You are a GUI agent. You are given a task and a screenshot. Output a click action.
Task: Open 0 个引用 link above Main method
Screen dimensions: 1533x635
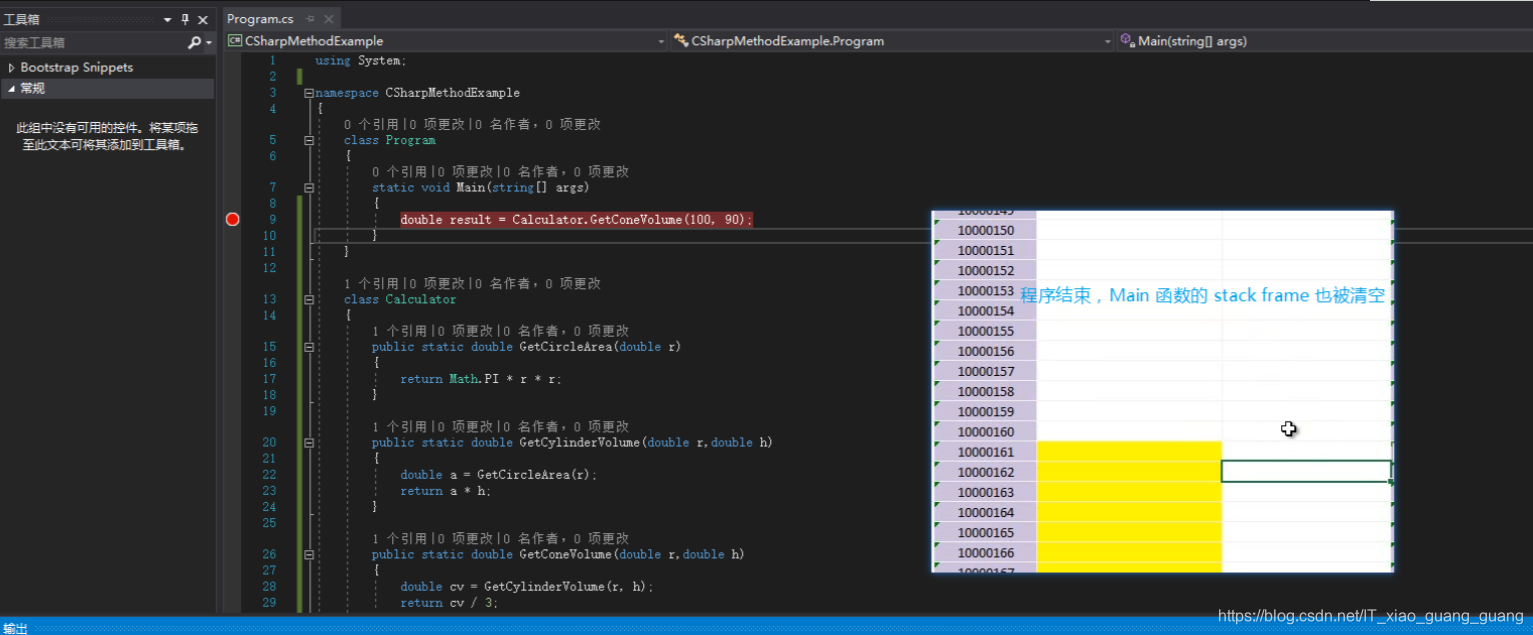pos(399,172)
